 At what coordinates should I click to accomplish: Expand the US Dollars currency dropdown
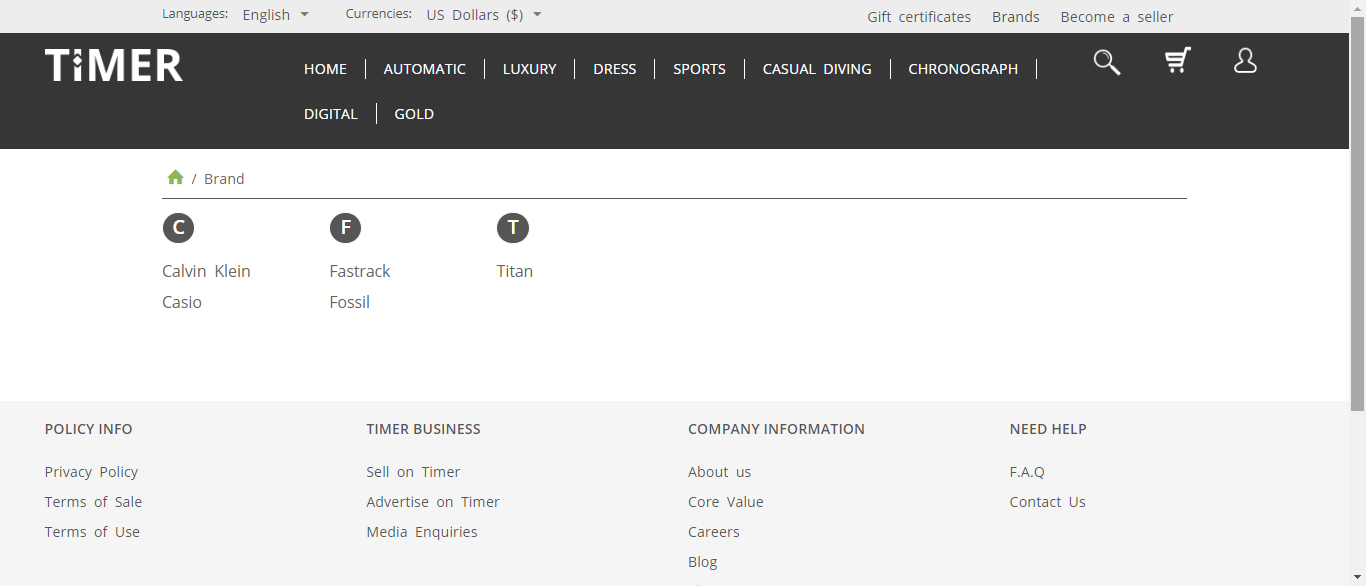(x=484, y=15)
